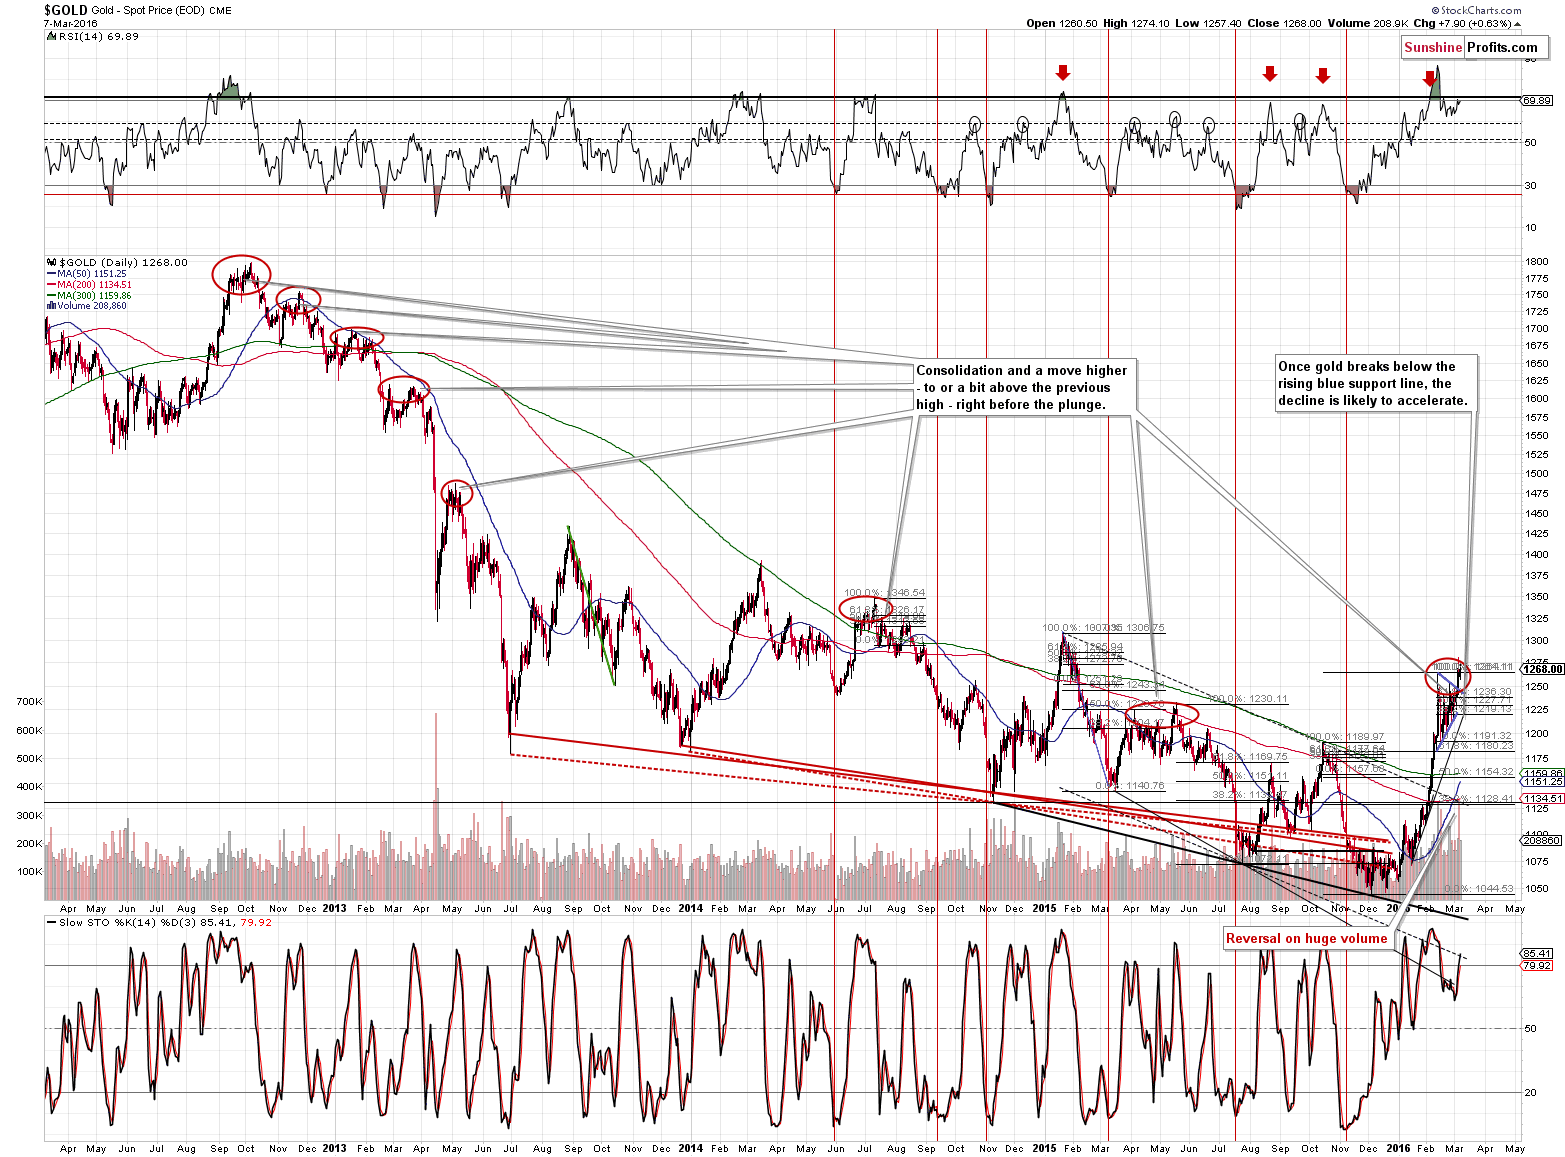Click the 700K volume axis label

pyautogui.click(x=29, y=702)
